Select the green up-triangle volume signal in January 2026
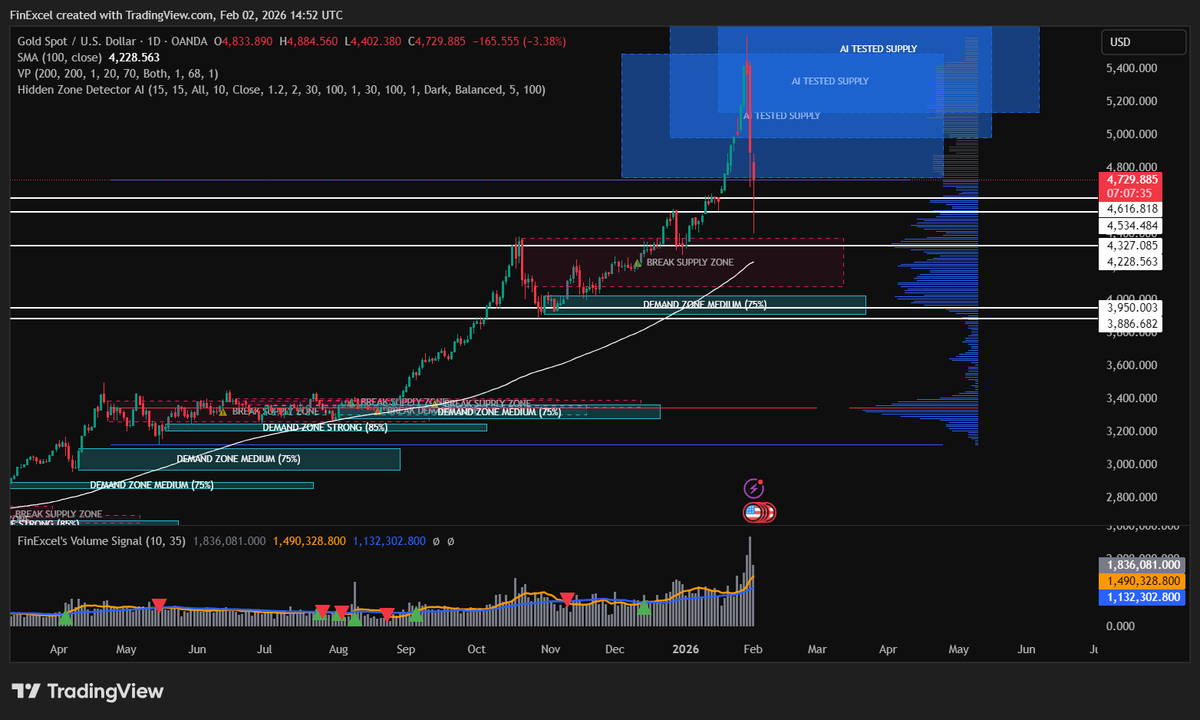 tap(645, 607)
